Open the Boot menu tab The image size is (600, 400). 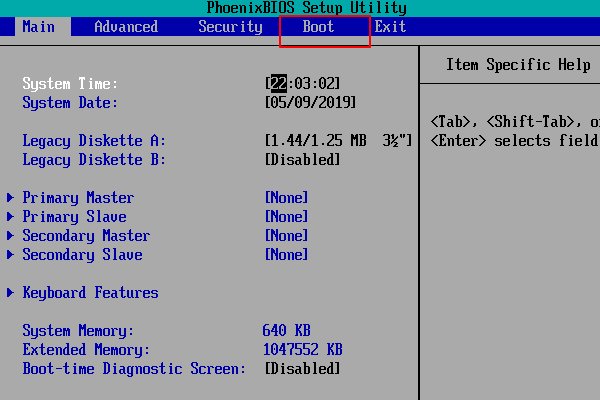pos(318,27)
